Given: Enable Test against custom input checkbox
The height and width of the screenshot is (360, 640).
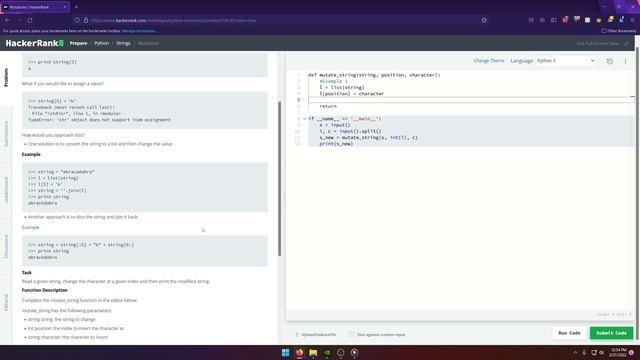Looking at the screenshot, I should [351, 334].
